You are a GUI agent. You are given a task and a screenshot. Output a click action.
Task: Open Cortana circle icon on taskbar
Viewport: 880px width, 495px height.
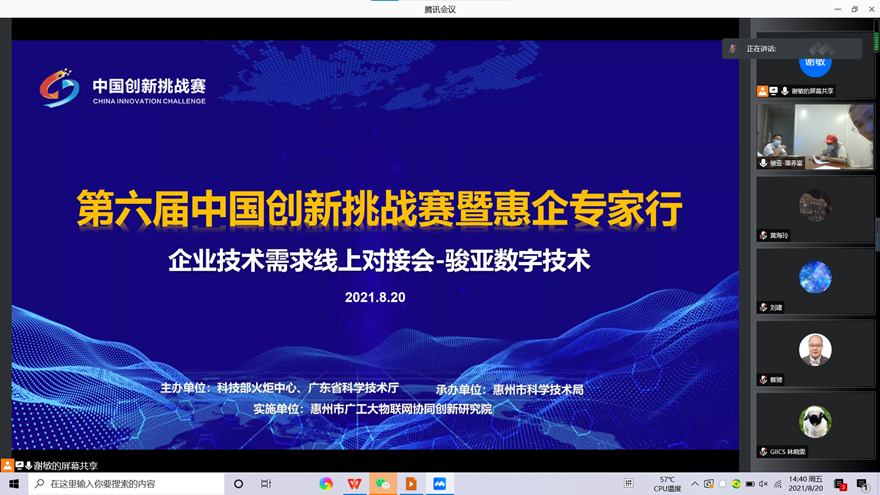(x=239, y=484)
